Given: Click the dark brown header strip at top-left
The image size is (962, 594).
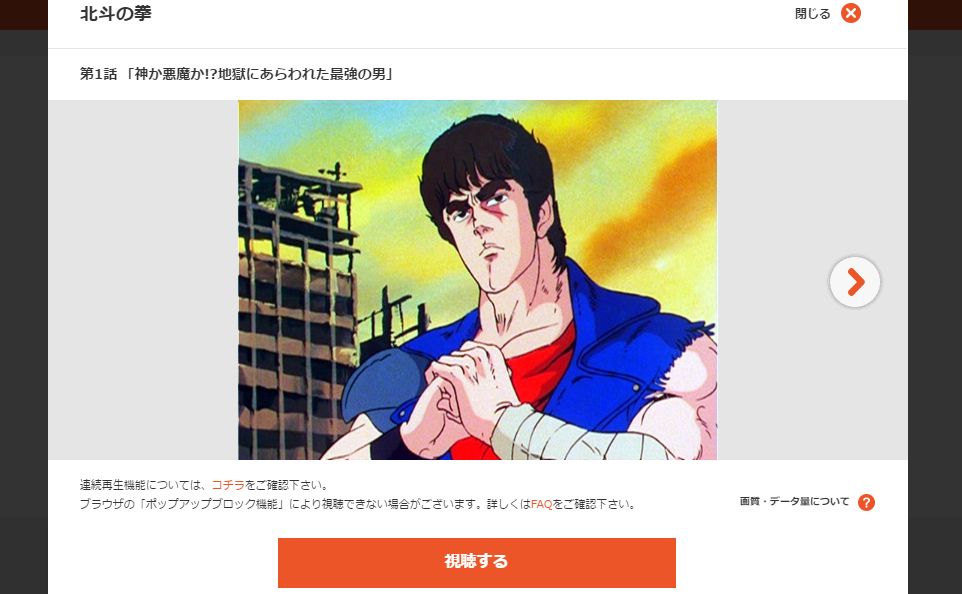Looking at the screenshot, I should 24,14.
